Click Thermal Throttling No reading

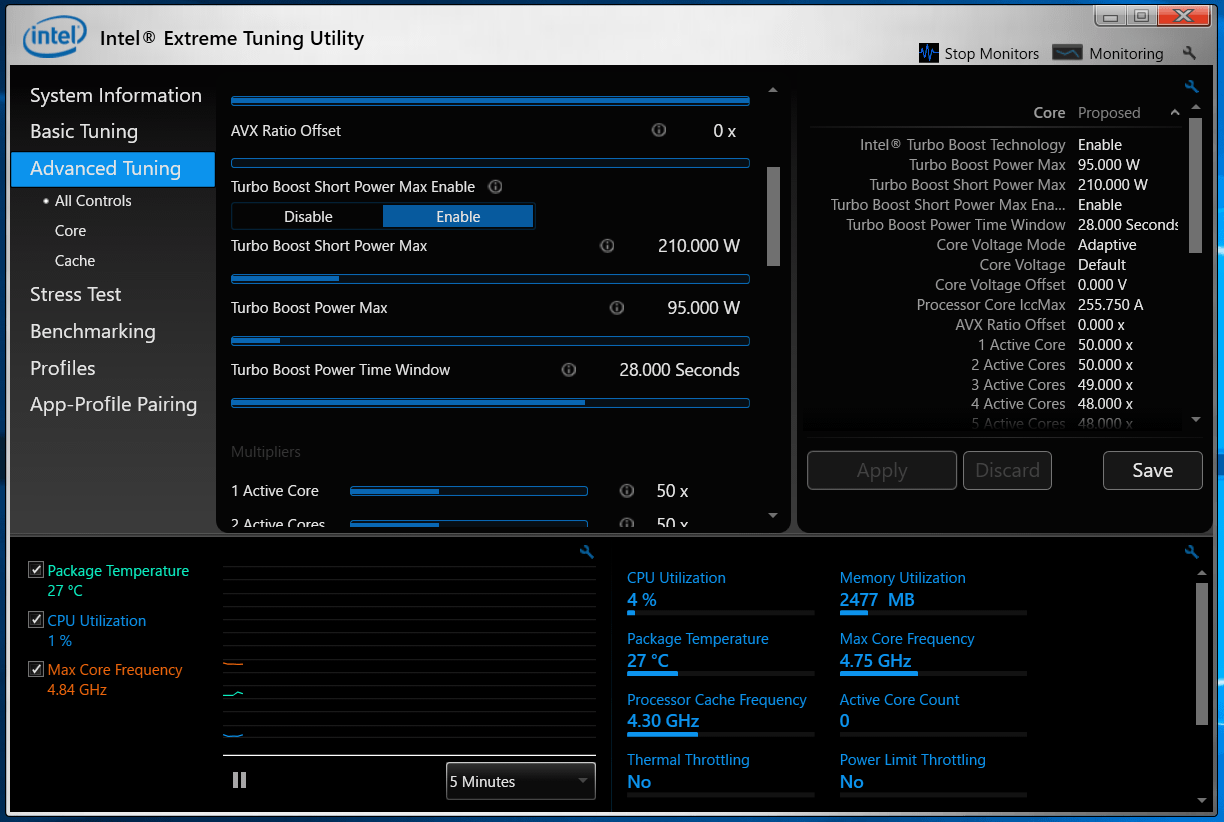click(639, 782)
